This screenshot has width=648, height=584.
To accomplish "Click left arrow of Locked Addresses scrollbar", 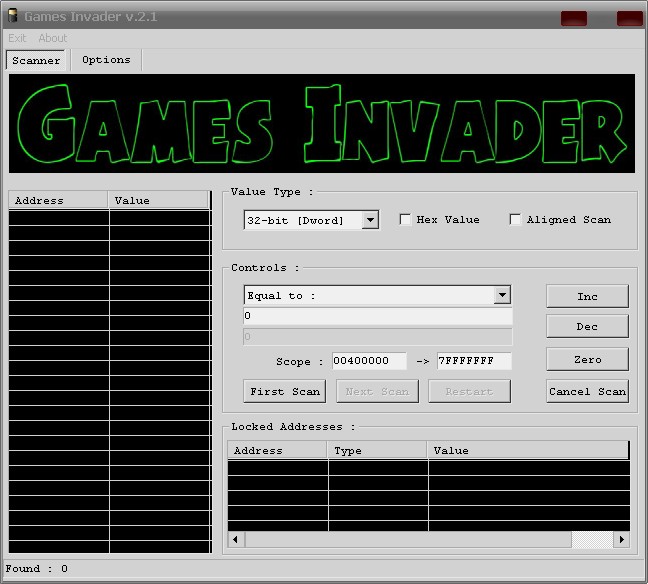I will pyautogui.click(x=236, y=539).
